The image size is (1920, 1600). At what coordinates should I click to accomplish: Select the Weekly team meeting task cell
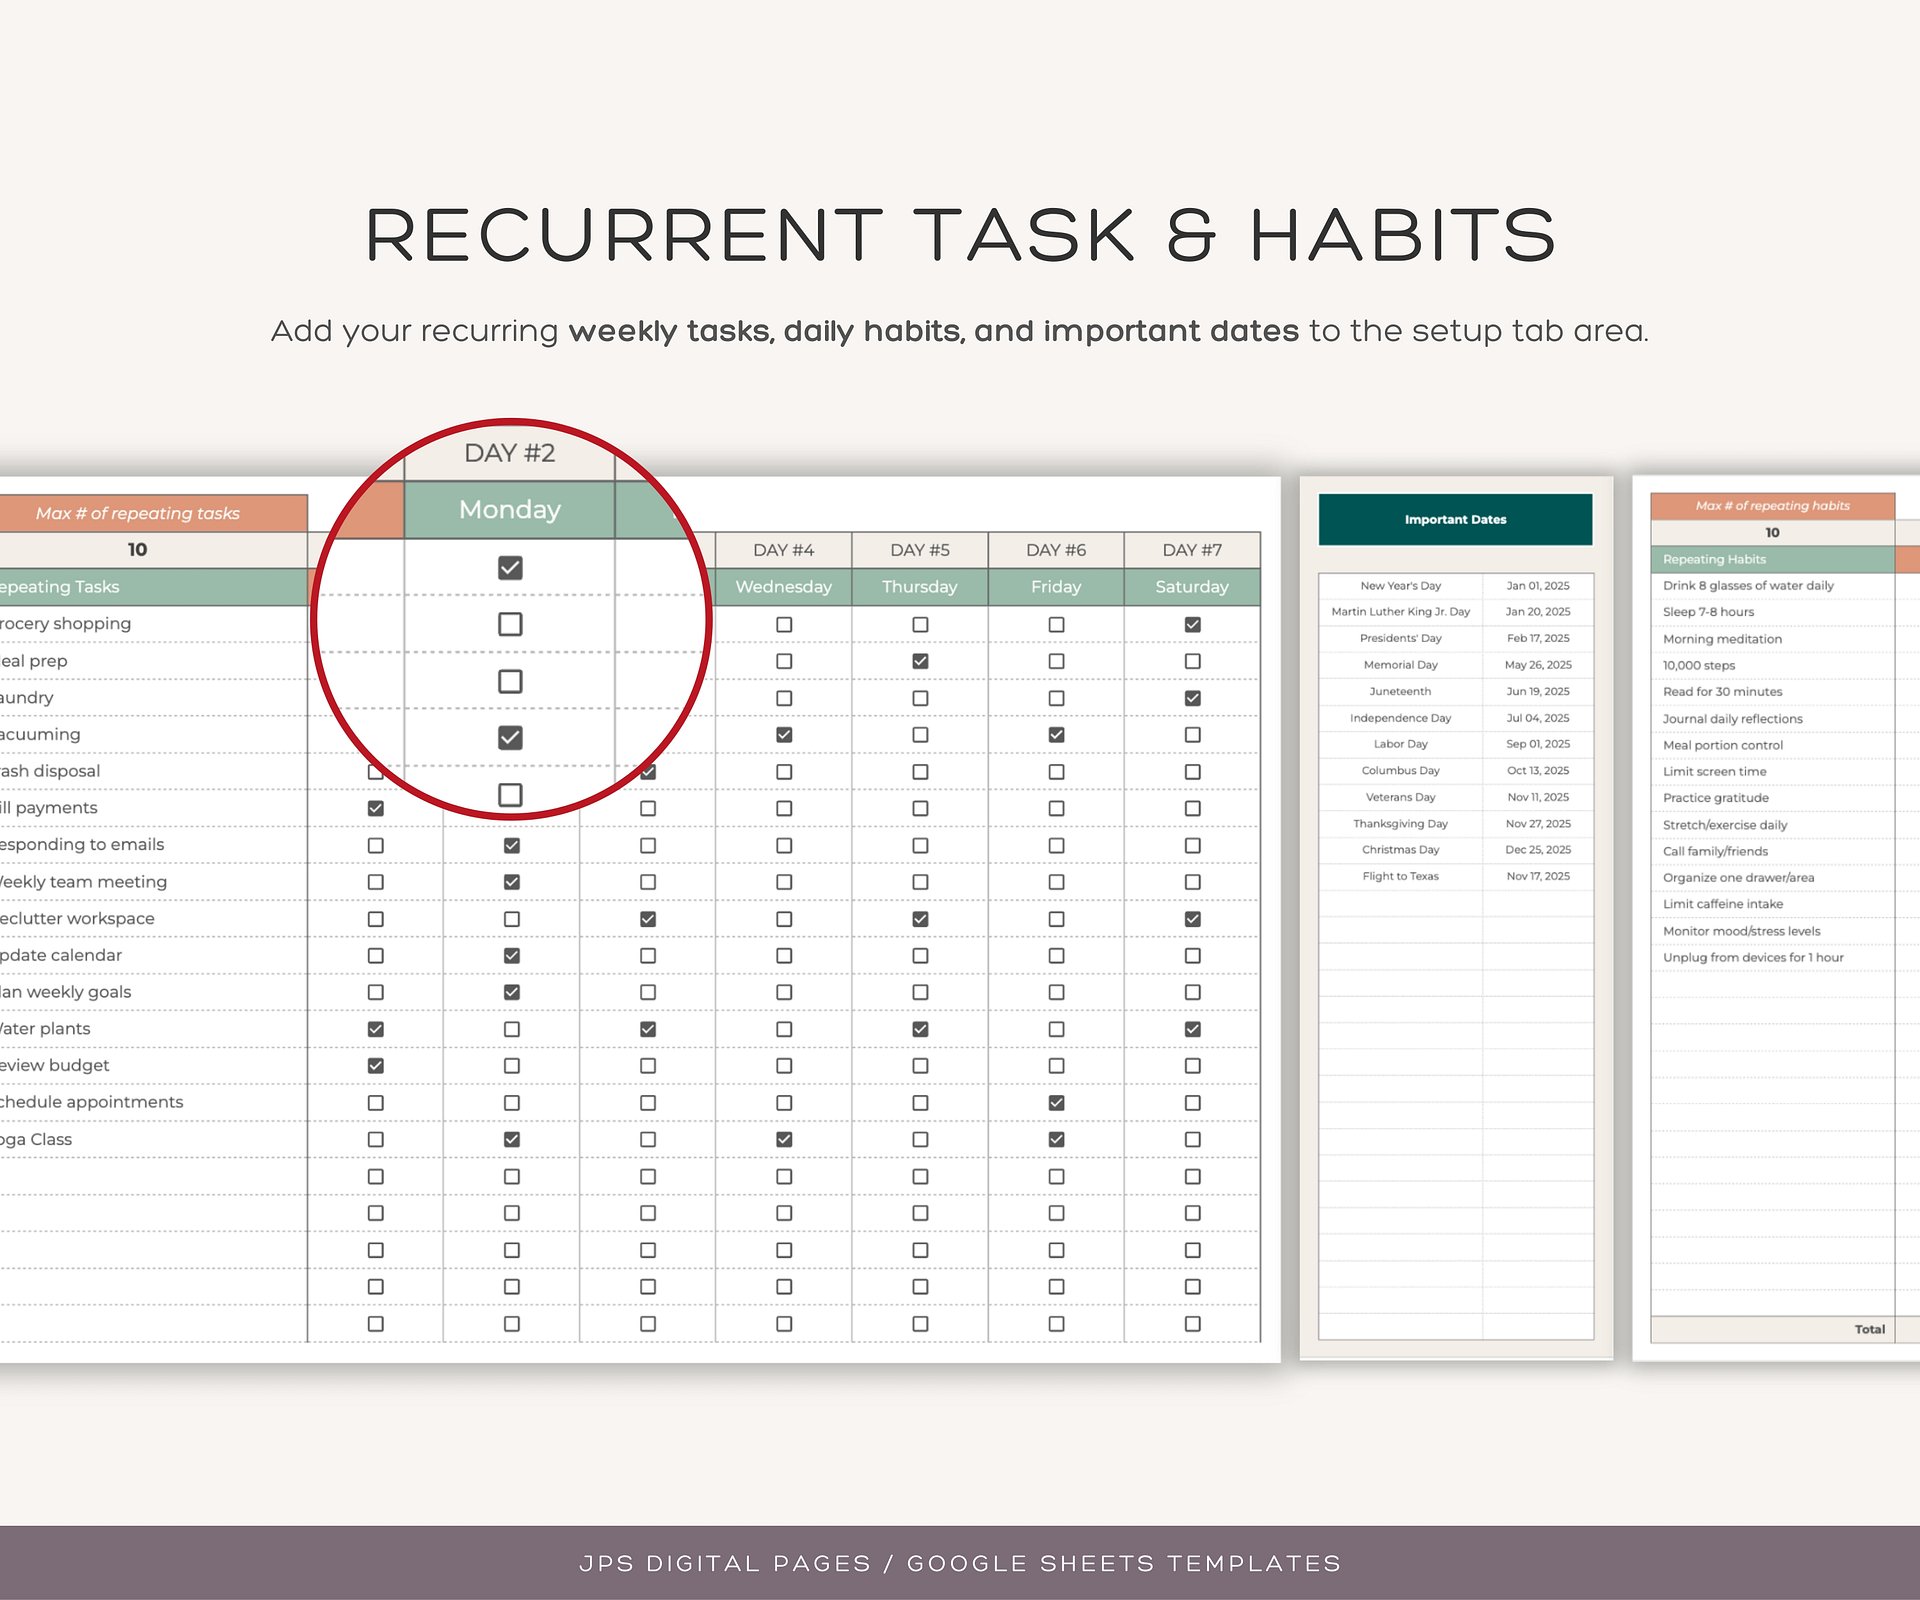pyautogui.click(x=153, y=882)
